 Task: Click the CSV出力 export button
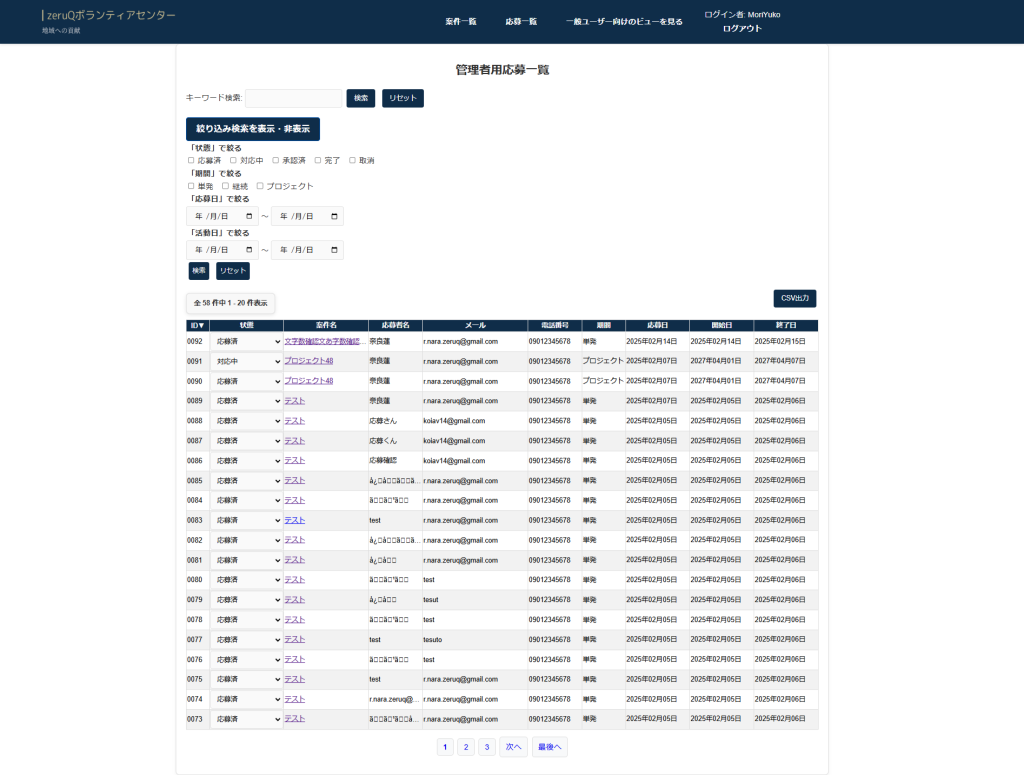(x=794, y=298)
